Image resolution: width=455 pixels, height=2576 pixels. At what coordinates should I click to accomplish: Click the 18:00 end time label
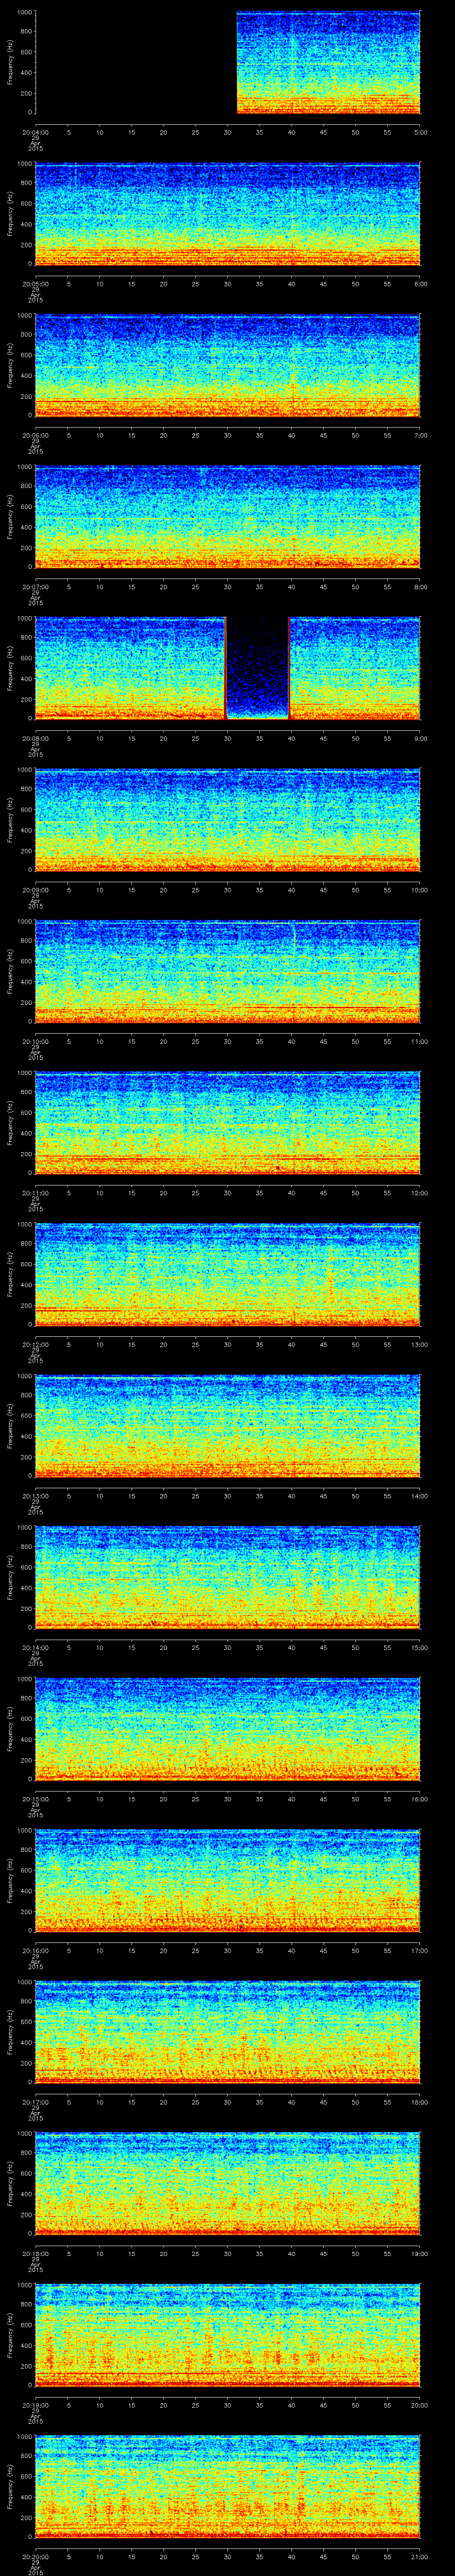[419, 2101]
